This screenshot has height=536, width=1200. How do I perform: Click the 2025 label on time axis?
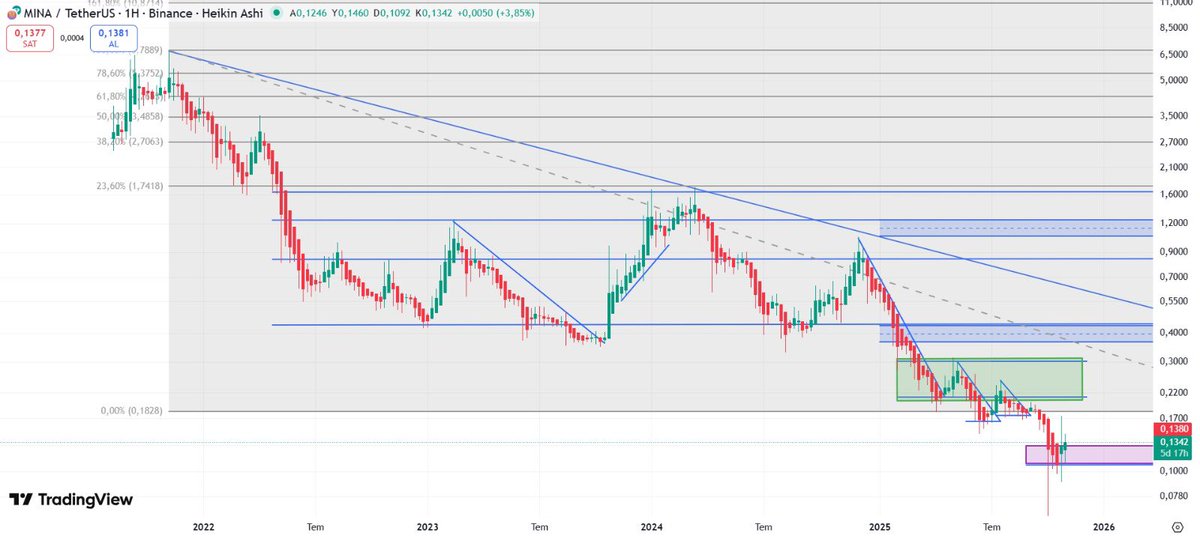click(880, 526)
